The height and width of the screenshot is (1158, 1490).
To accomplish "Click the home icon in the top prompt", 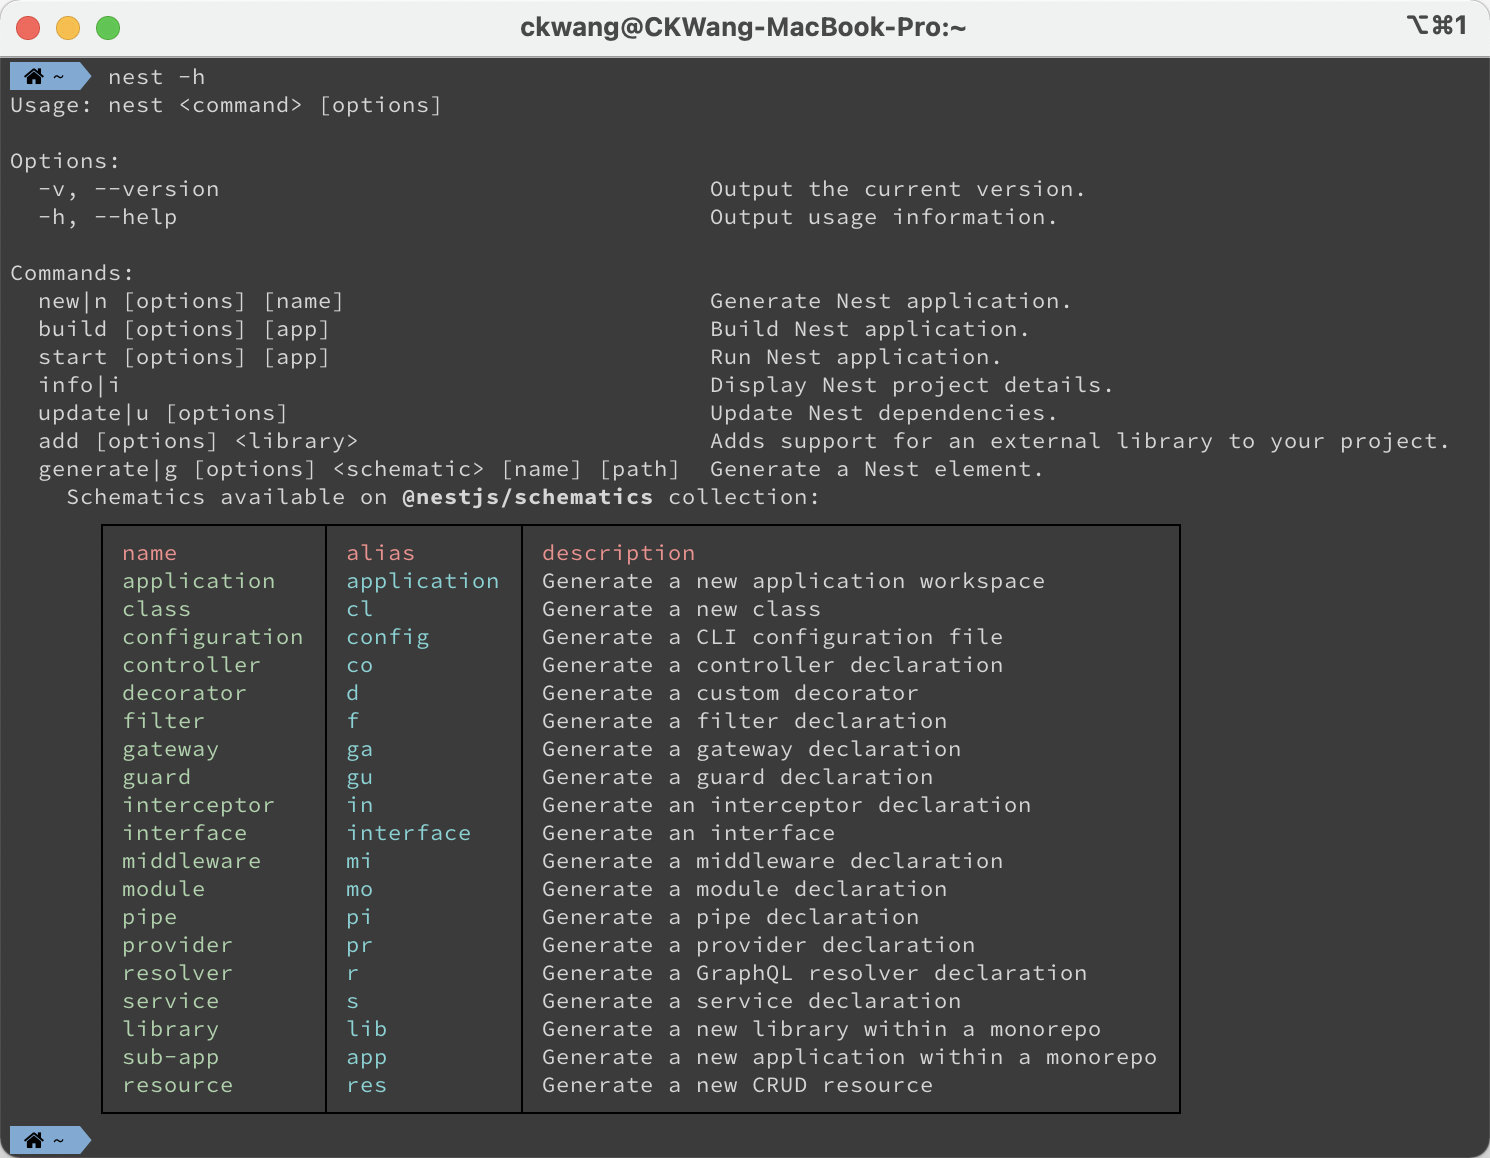I will 34,76.
